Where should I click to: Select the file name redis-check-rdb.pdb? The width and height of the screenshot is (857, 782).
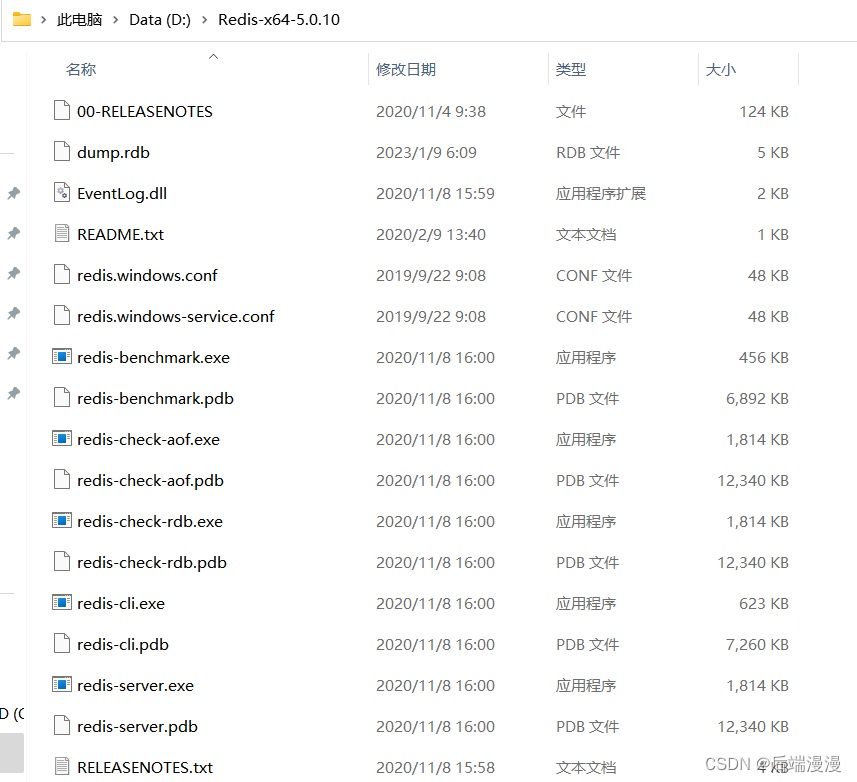click(x=152, y=562)
